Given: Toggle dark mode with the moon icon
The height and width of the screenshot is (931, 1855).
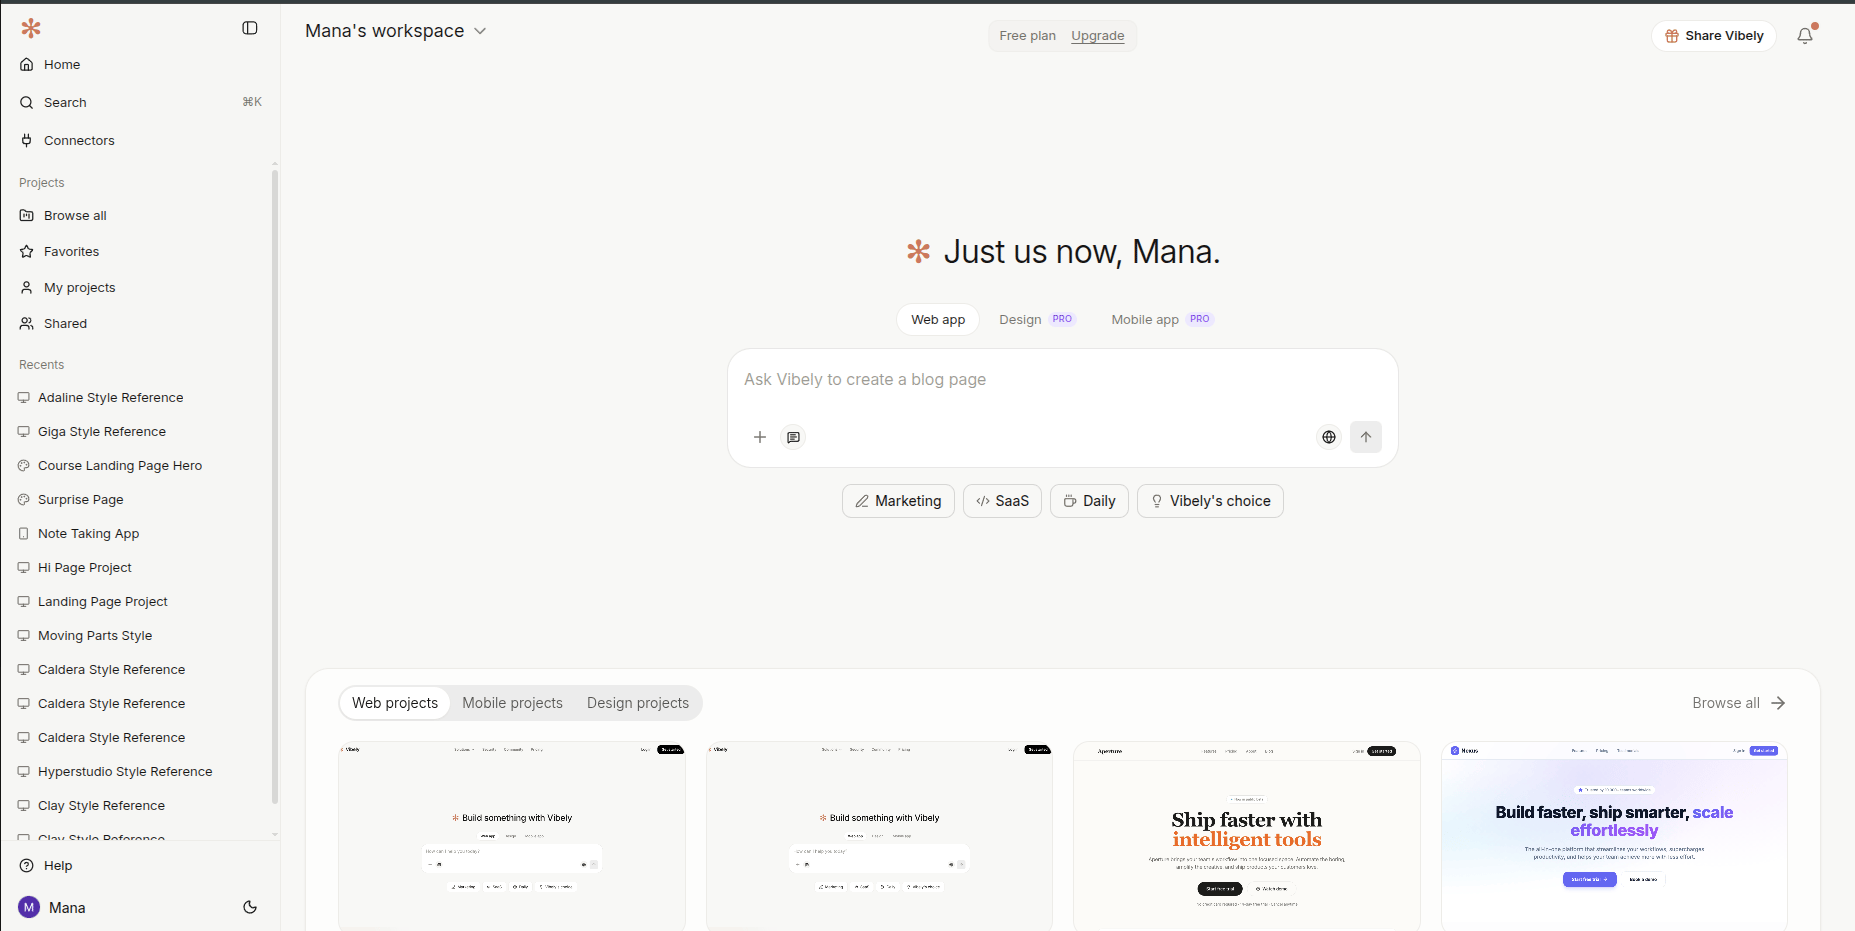Looking at the screenshot, I should [250, 907].
